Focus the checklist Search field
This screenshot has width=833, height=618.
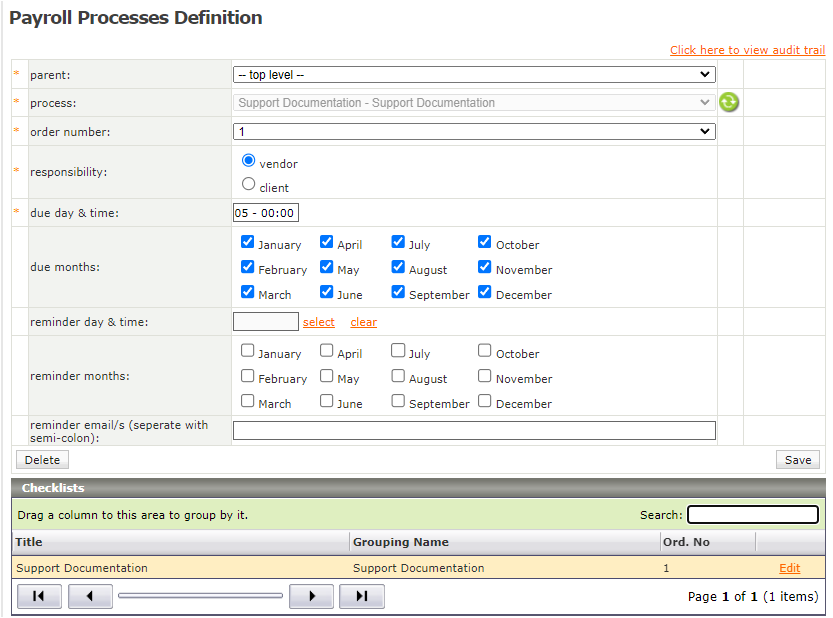tap(752, 515)
